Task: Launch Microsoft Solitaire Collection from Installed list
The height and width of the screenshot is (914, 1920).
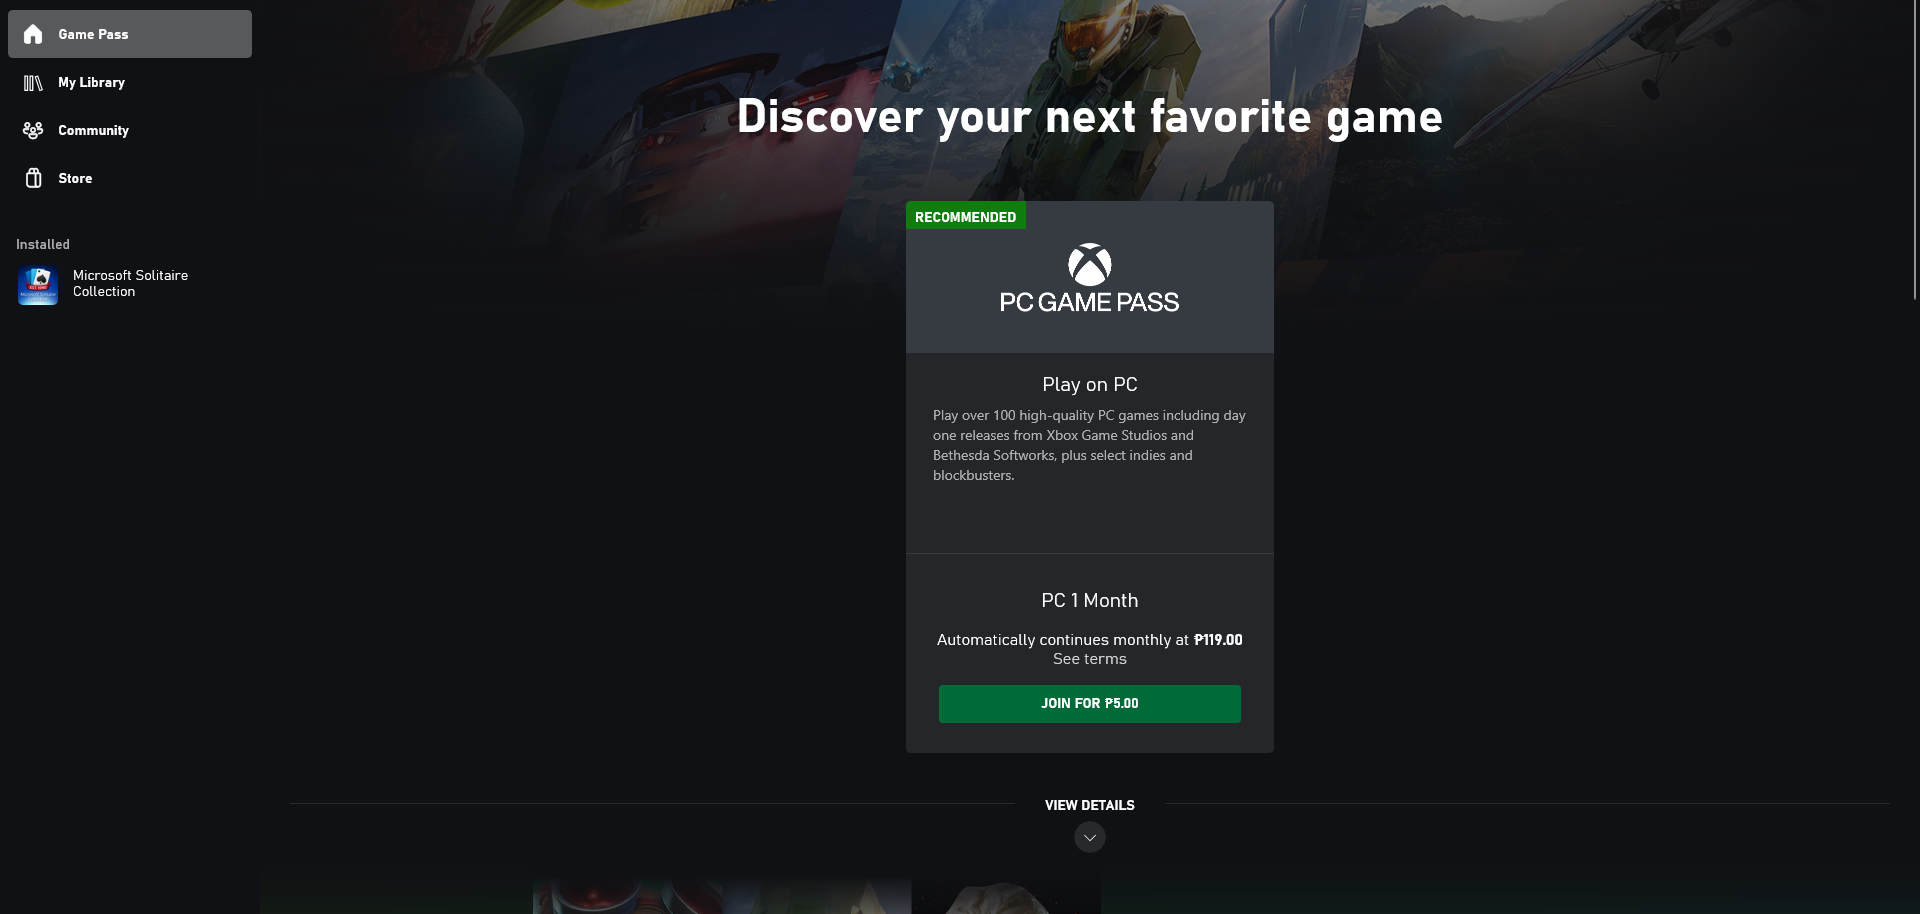Action: [x=130, y=284]
